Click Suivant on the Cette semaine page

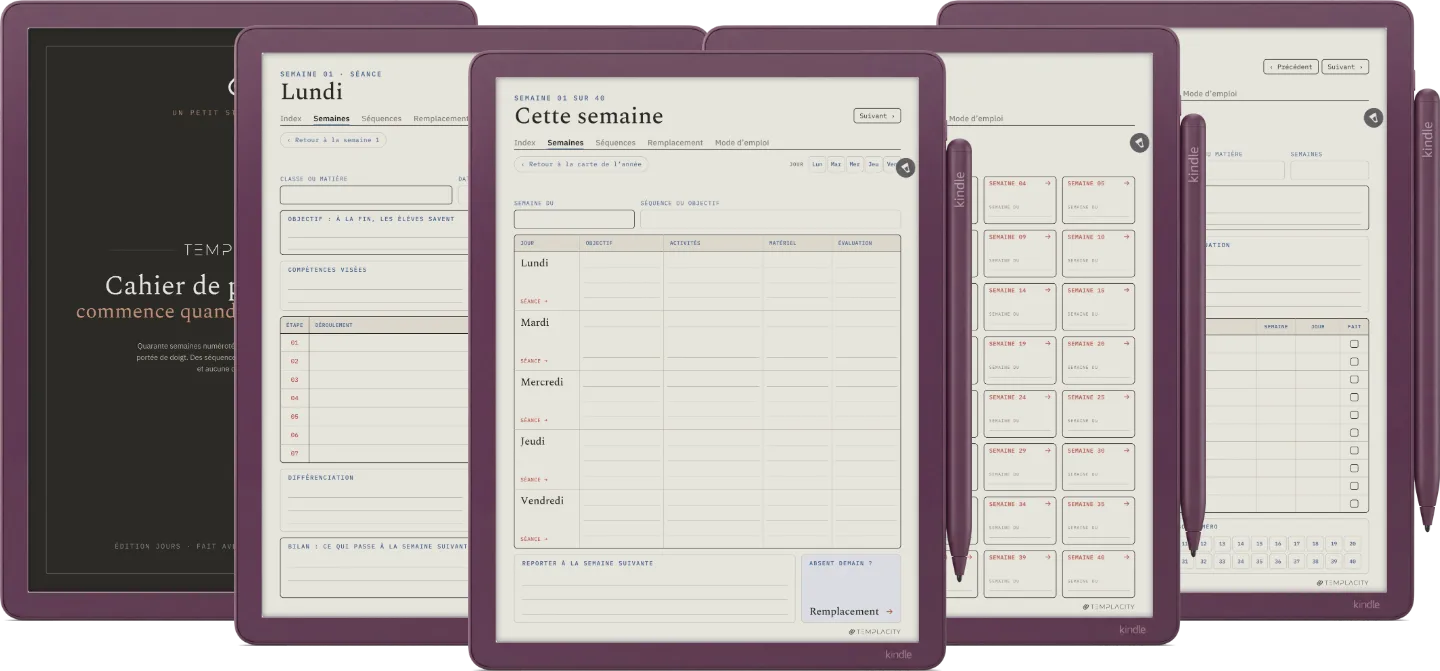(877, 116)
